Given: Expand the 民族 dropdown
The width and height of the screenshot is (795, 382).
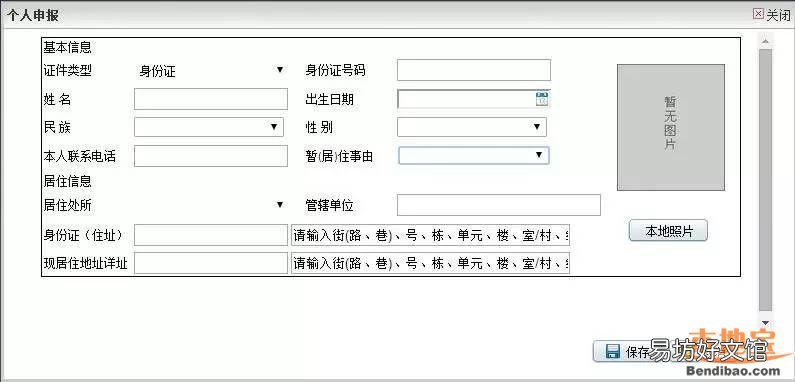Looking at the screenshot, I should (209, 127).
